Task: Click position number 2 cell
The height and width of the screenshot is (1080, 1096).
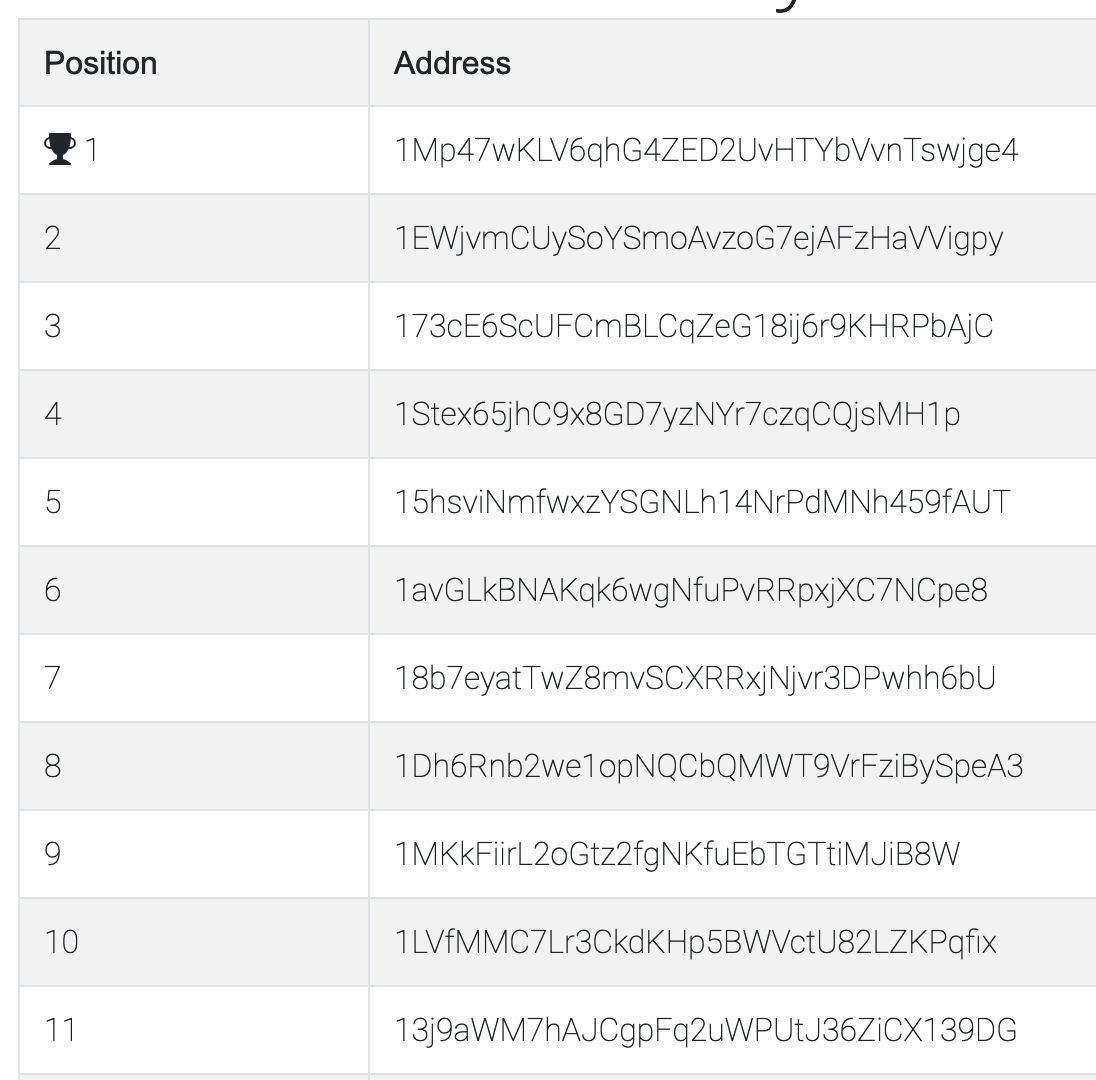Action: [194, 238]
